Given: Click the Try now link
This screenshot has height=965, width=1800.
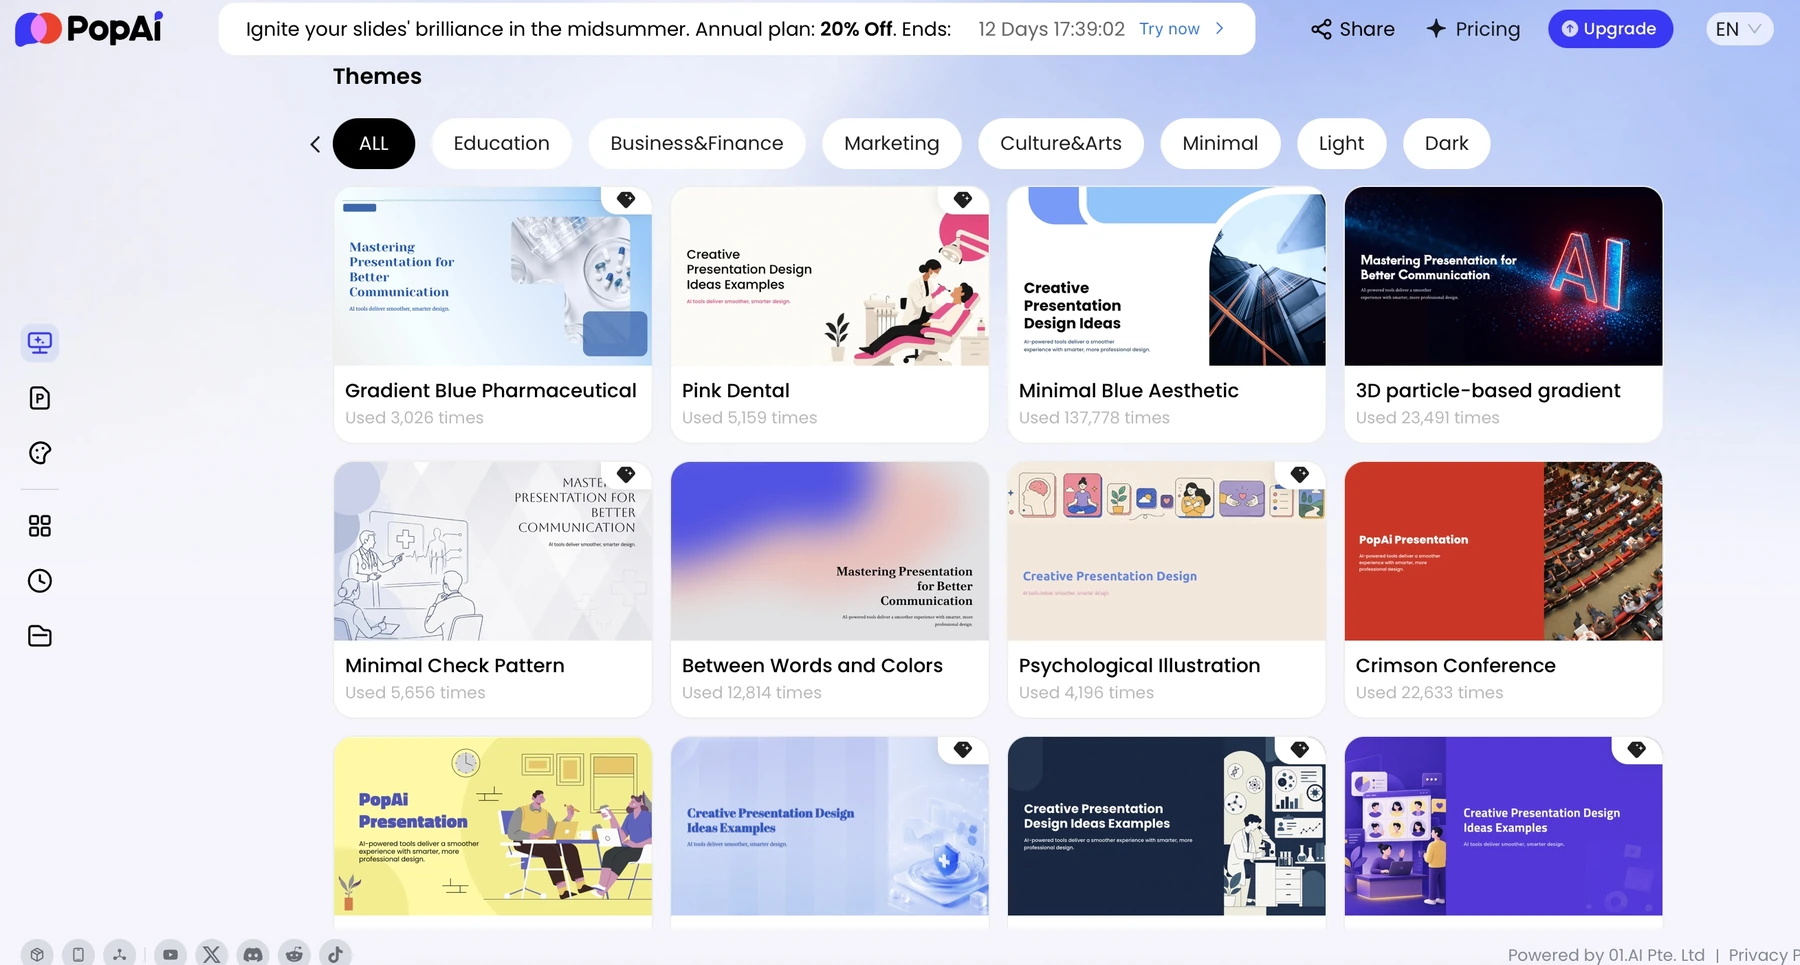Looking at the screenshot, I should point(1169,29).
